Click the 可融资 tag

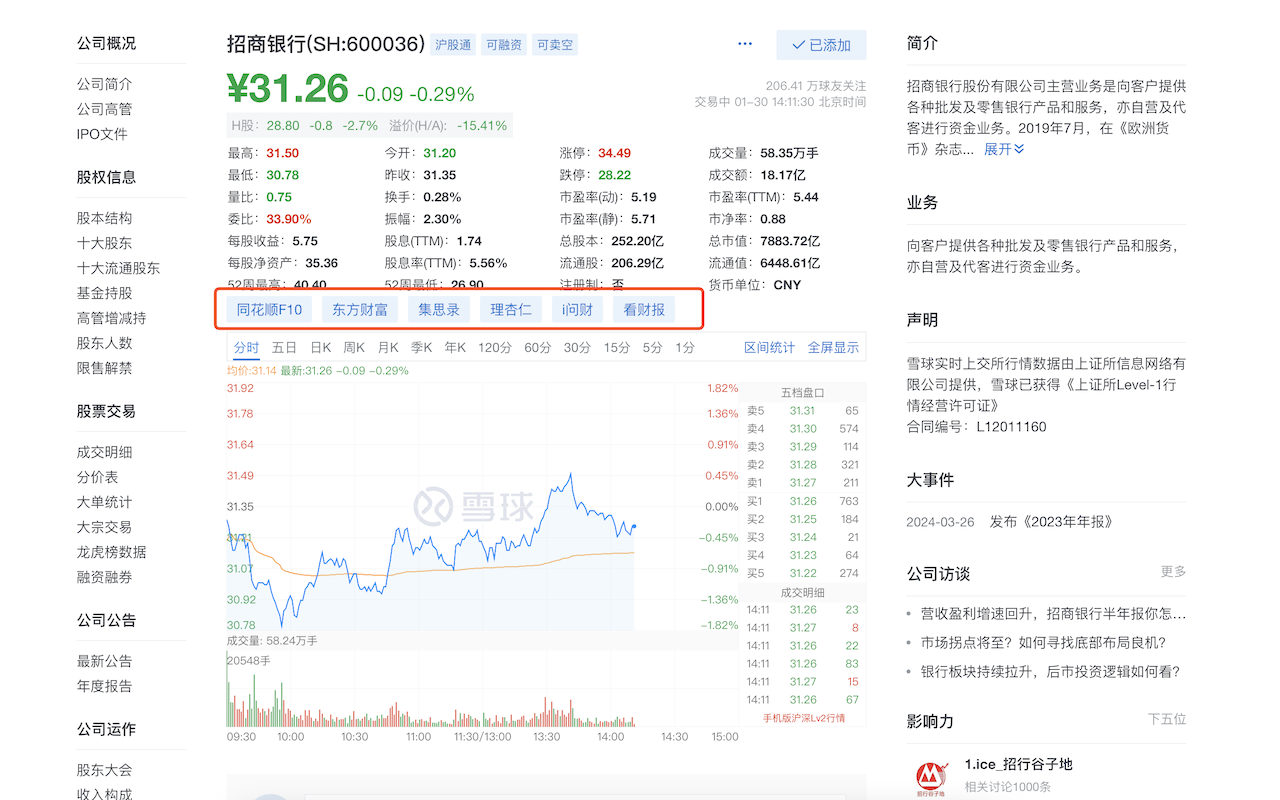point(503,45)
